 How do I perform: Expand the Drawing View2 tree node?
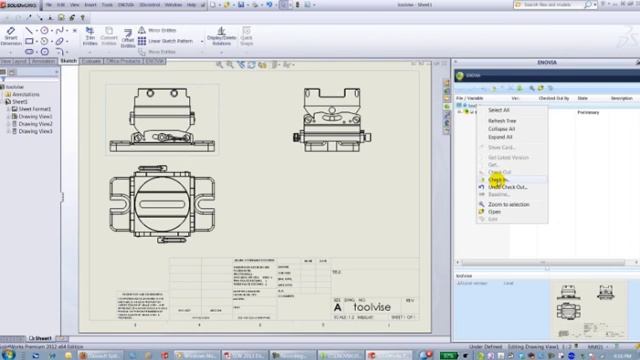[x=8, y=124]
